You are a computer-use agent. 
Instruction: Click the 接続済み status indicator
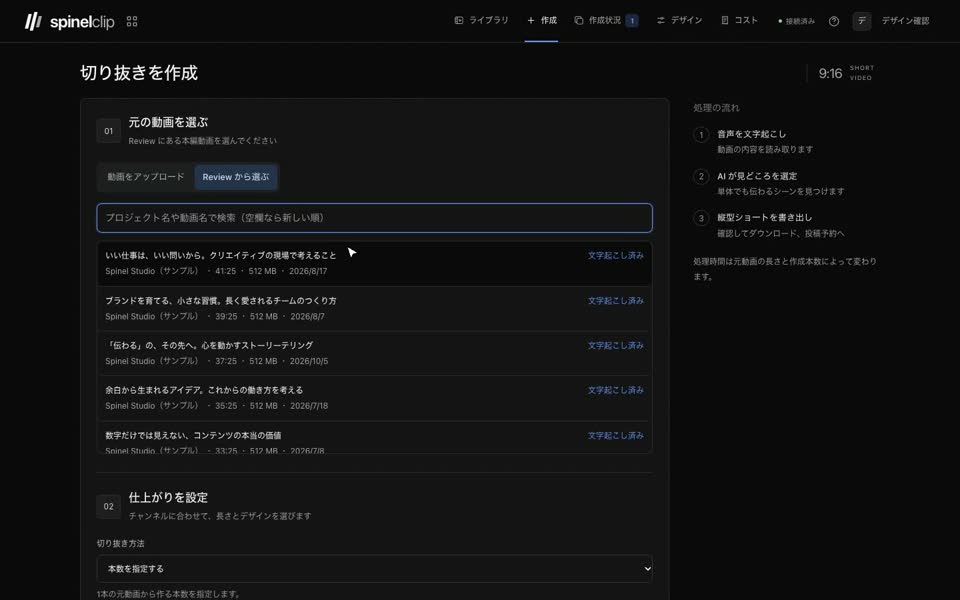click(796, 21)
